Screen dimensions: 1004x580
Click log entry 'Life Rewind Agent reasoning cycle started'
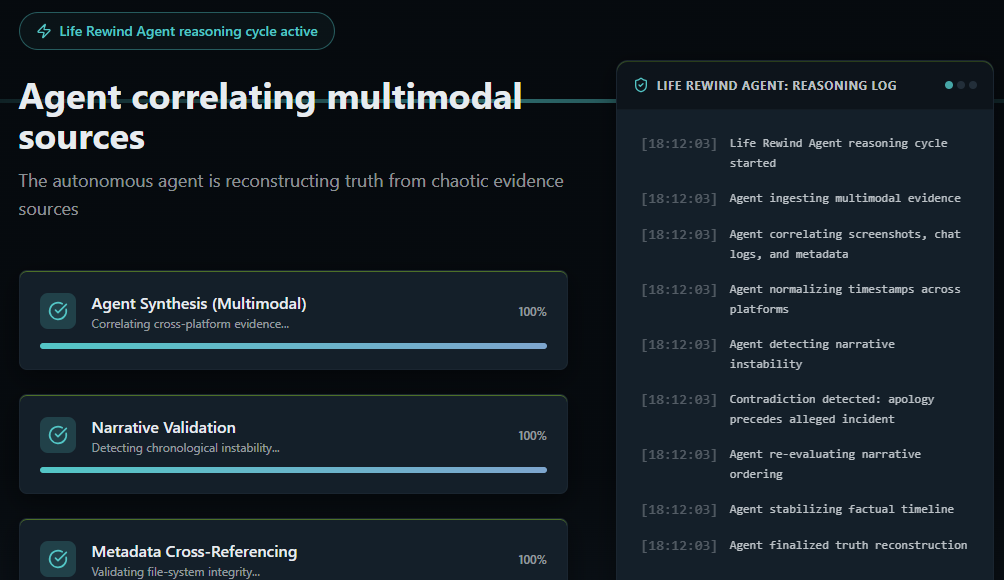point(838,153)
